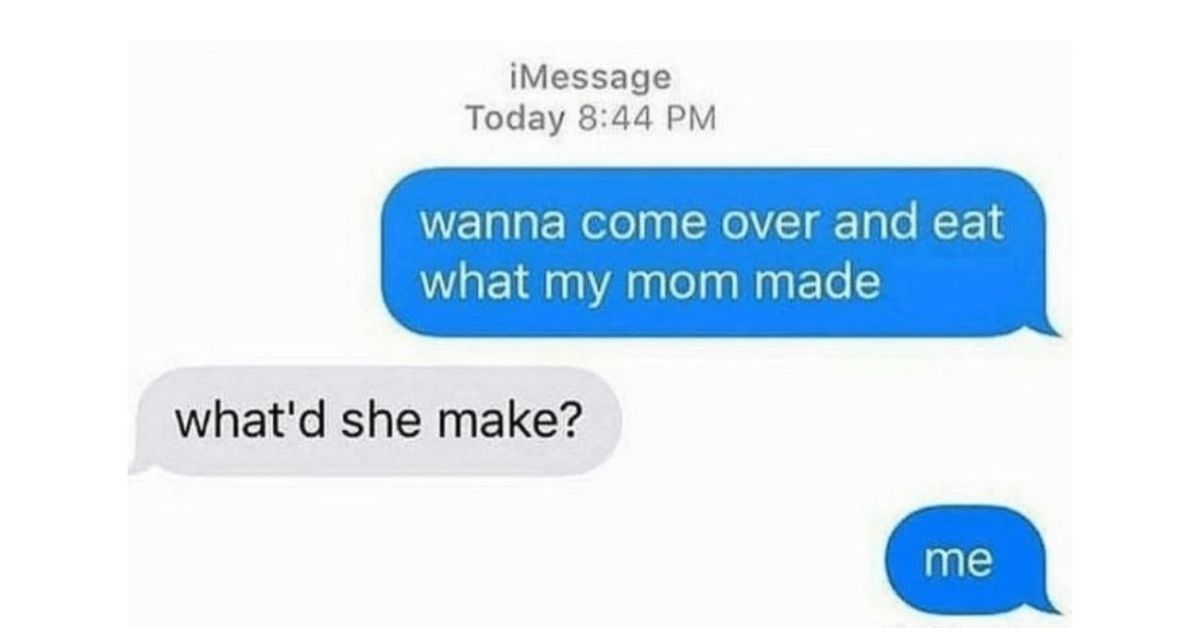Click the tail of the "me" bubble
This screenshot has height=628, width=1200.
[x=1046, y=603]
